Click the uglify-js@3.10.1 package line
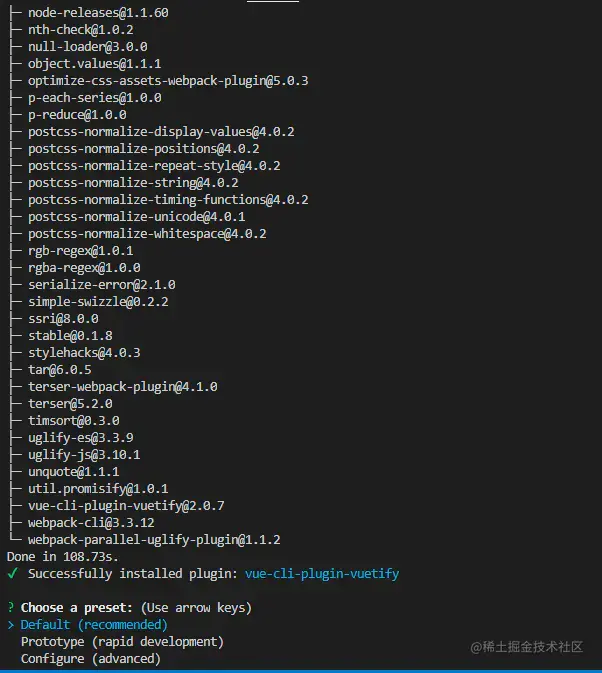Screen dimensions: 602x673 [84, 455]
